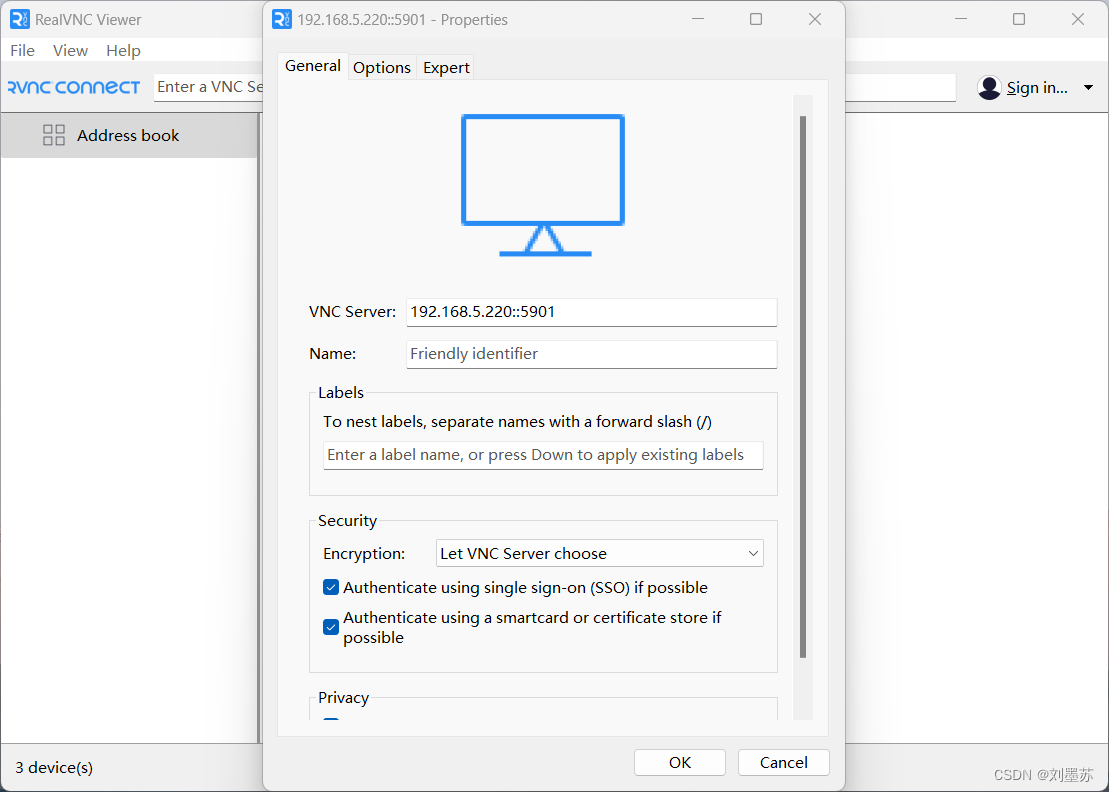This screenshot has width=1109, height=792.
Task: Switch to the General tab
Action: click(x=313, y=66)
